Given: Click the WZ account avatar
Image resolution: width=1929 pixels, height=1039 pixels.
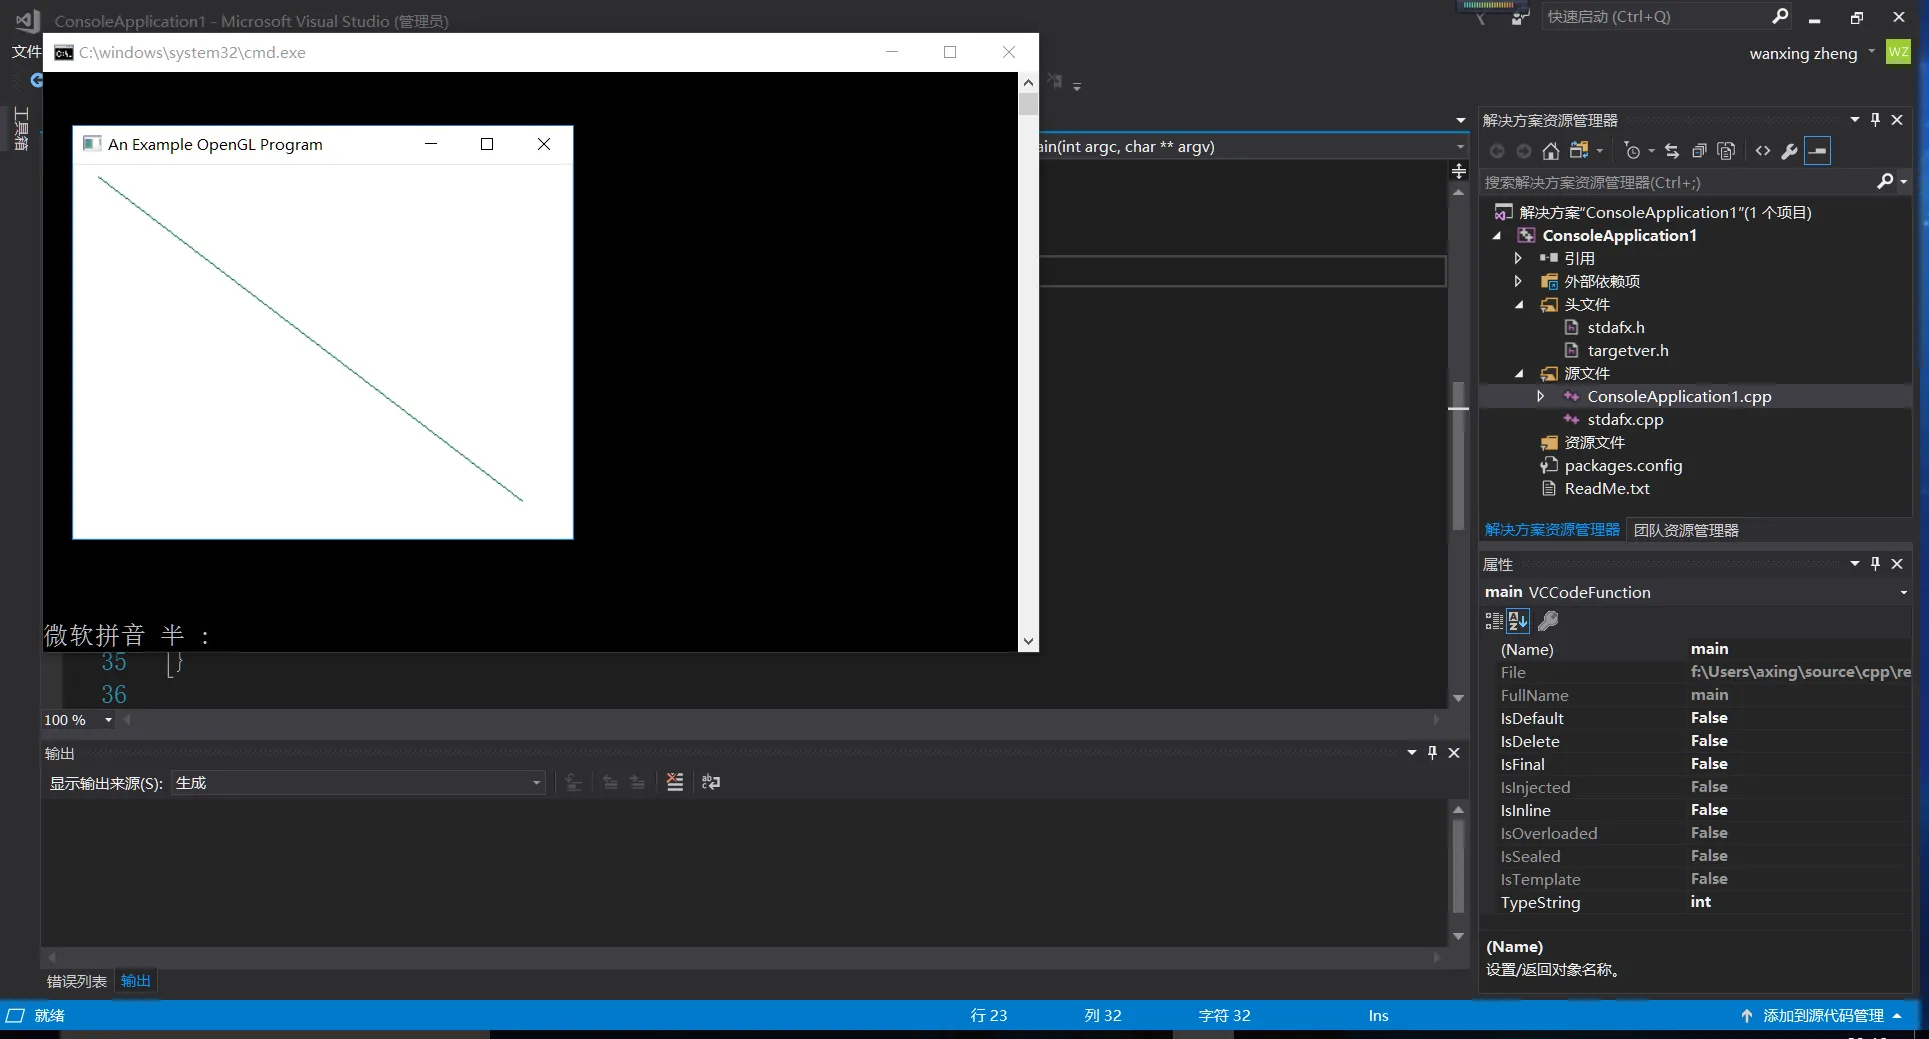Looking at the screenshot, I should (x=1898, y=52).
